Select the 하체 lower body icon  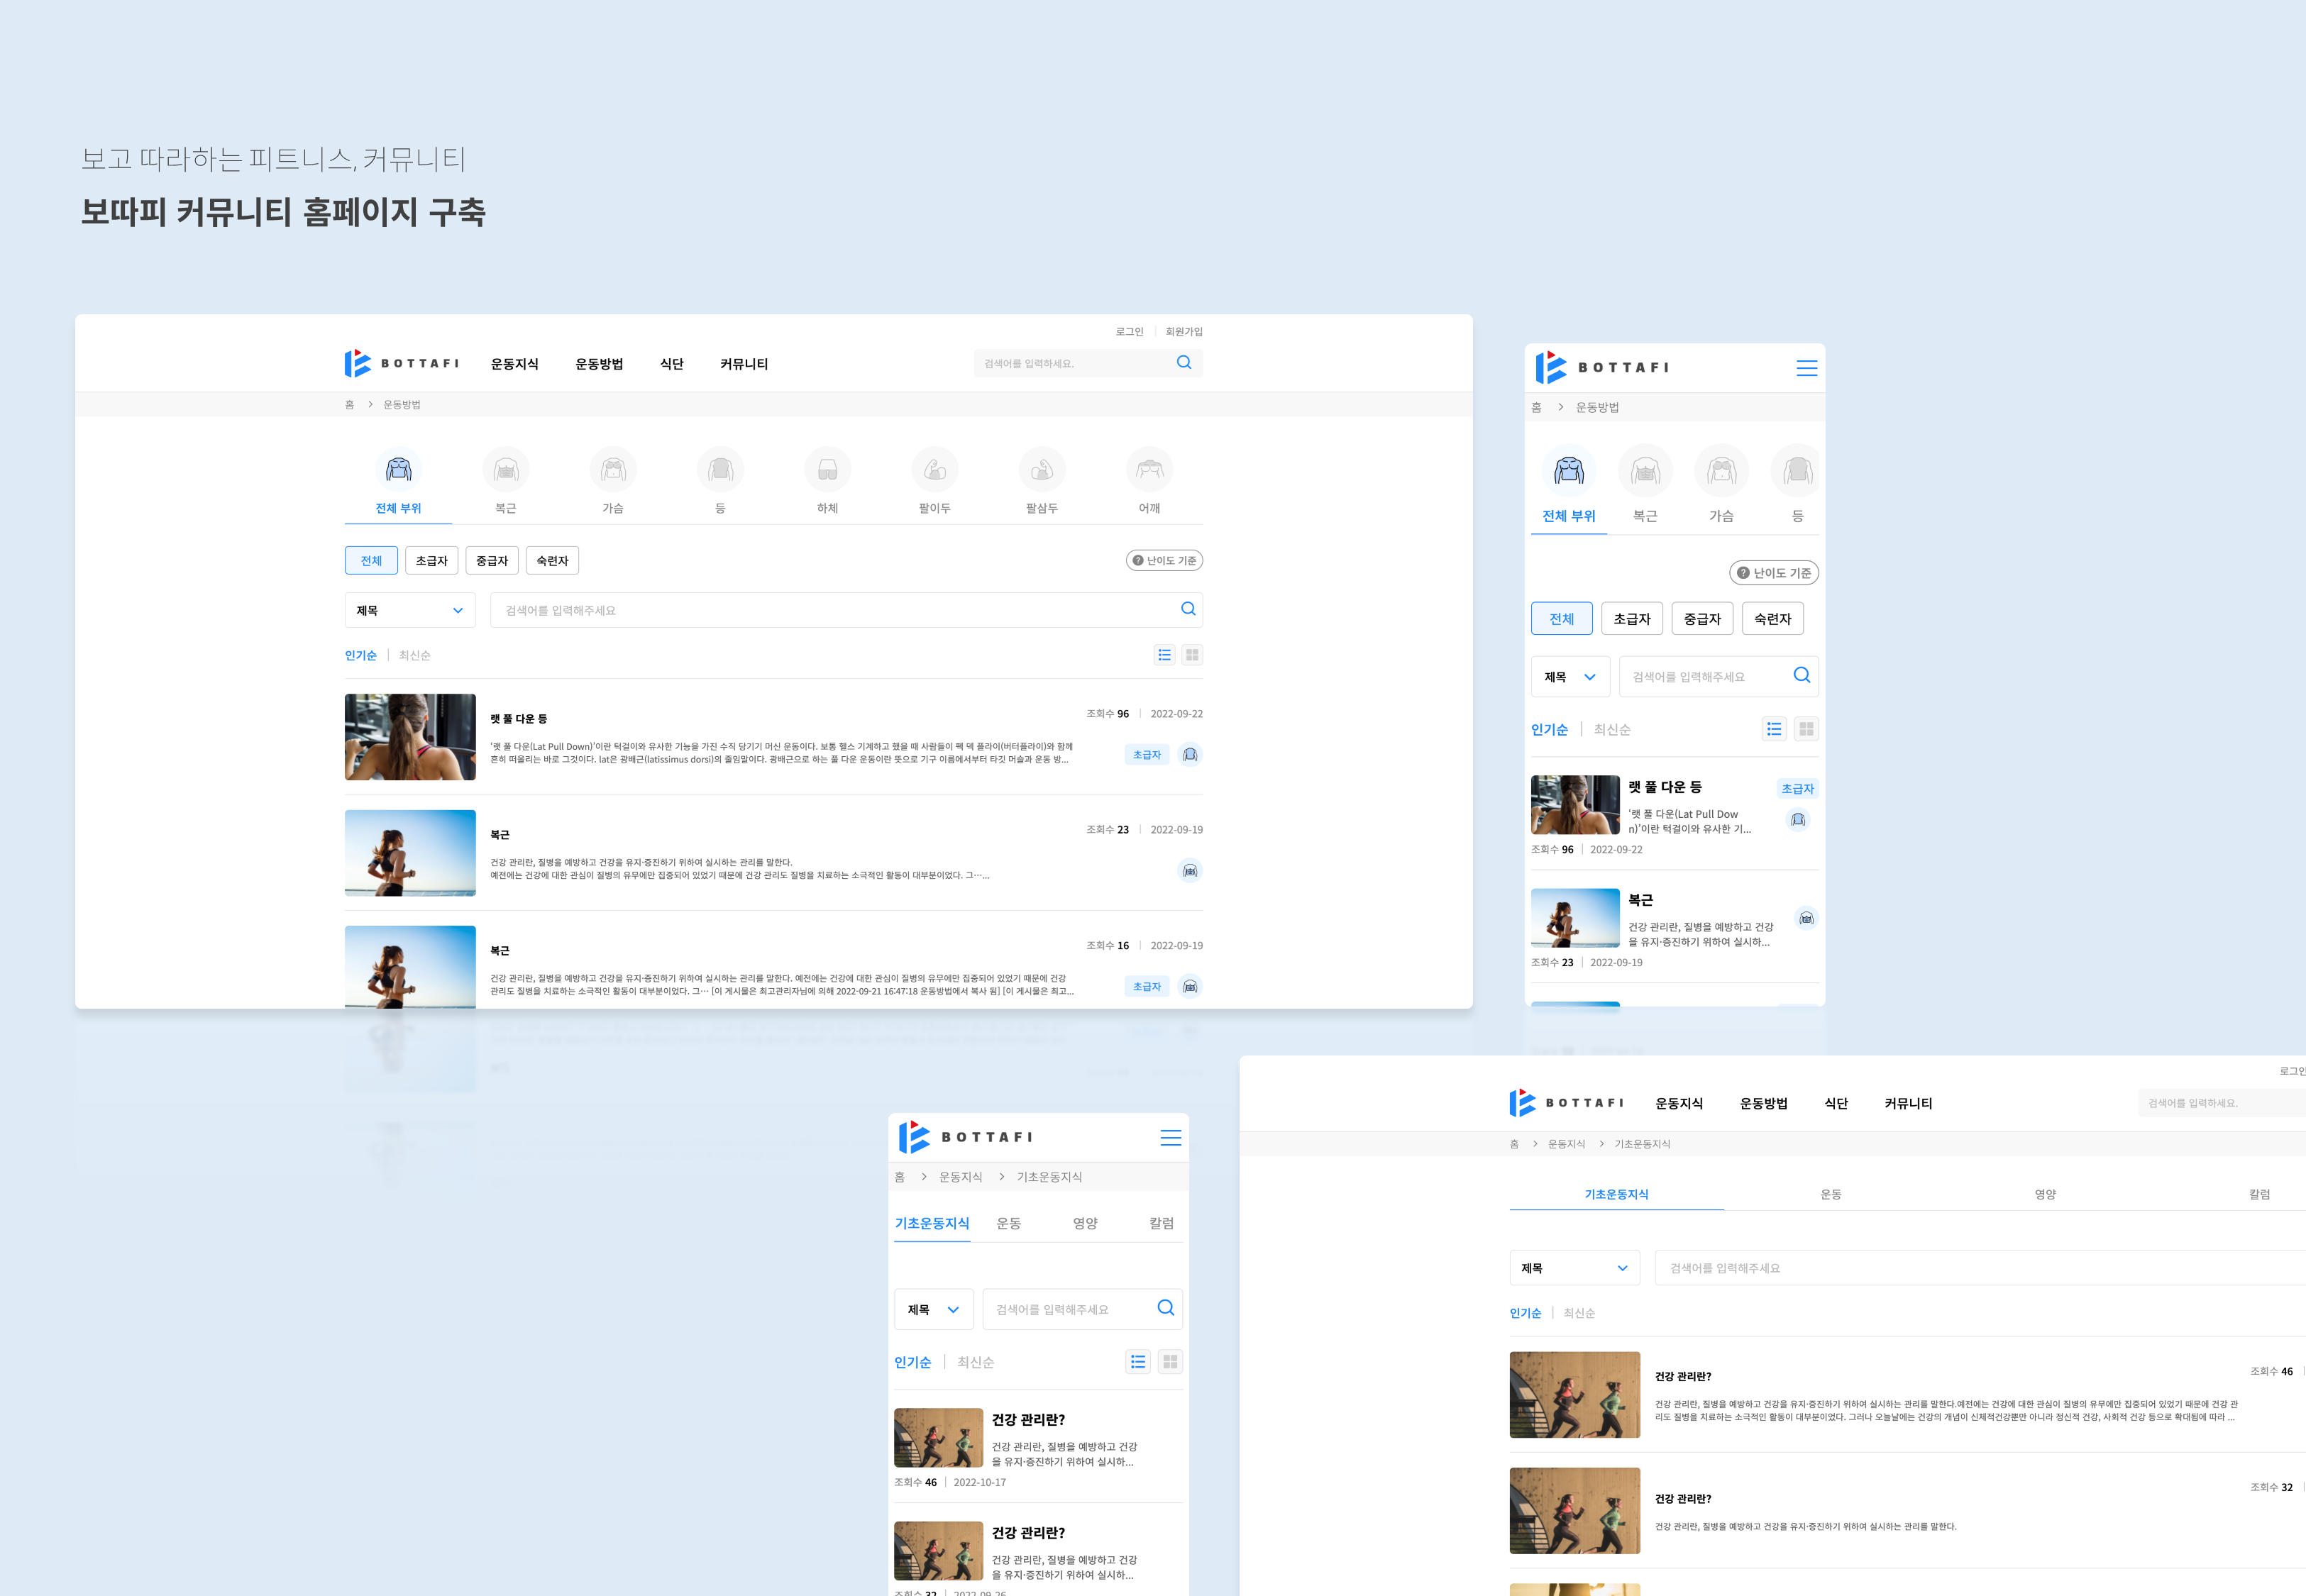pyautogui.click(x=827, y=470)
